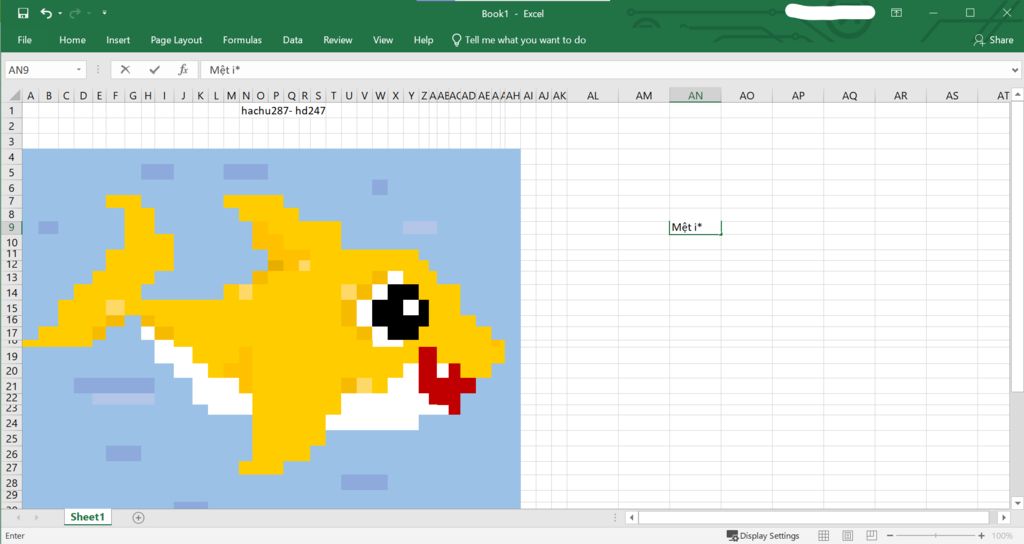Click vertical scrollbar down arrow
The height and width of the screenshot is (544, 1024).
[x=1017, y=503]
